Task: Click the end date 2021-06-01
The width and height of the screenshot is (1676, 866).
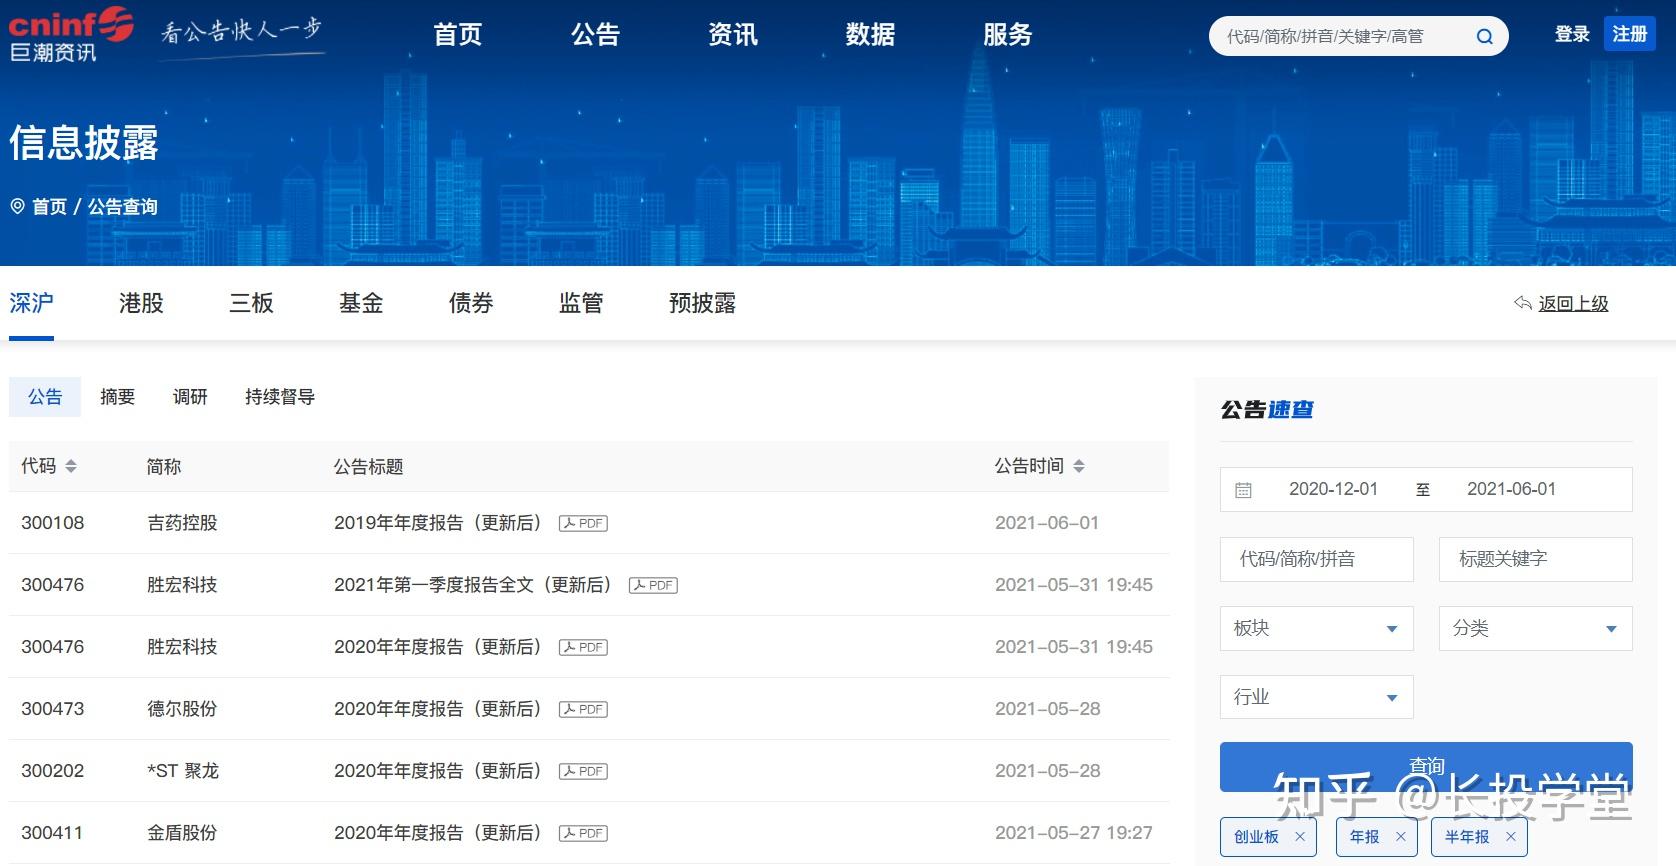Action: click(1511, 489)
